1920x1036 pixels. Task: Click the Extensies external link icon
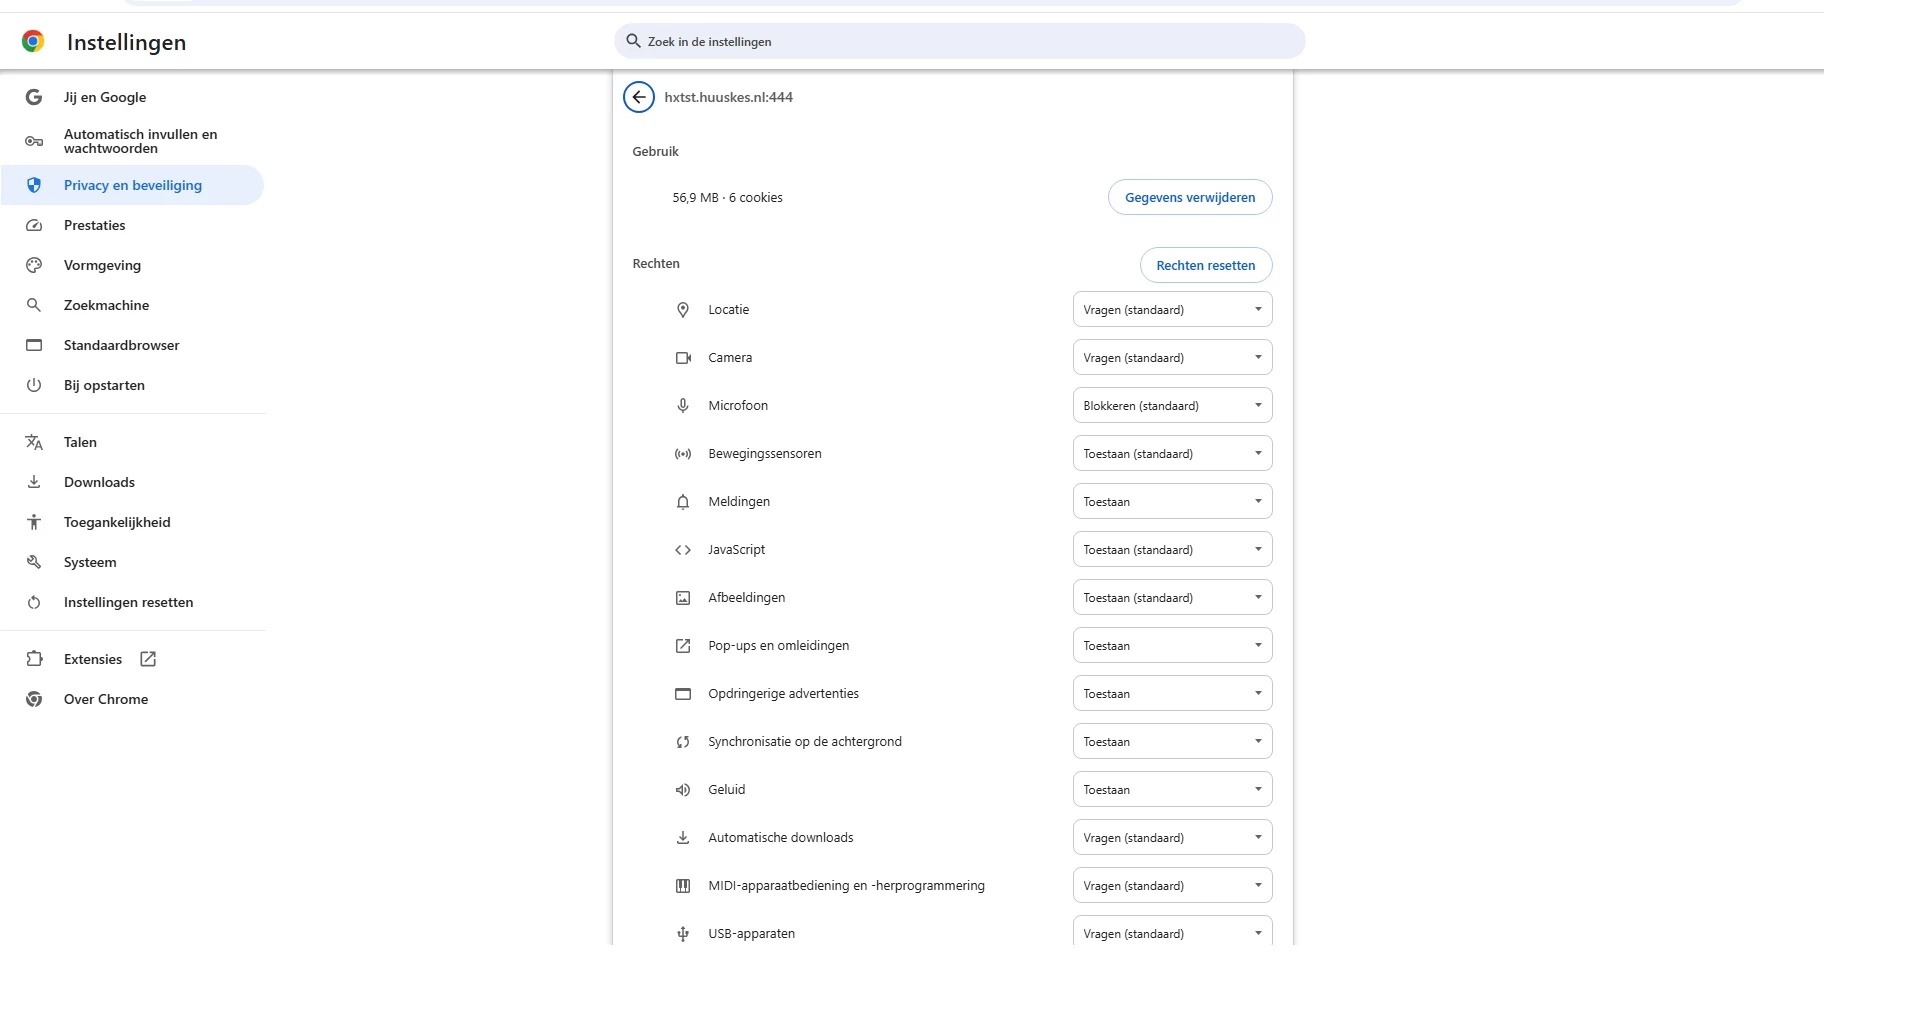pyautogui.click(x=148, y=659)
